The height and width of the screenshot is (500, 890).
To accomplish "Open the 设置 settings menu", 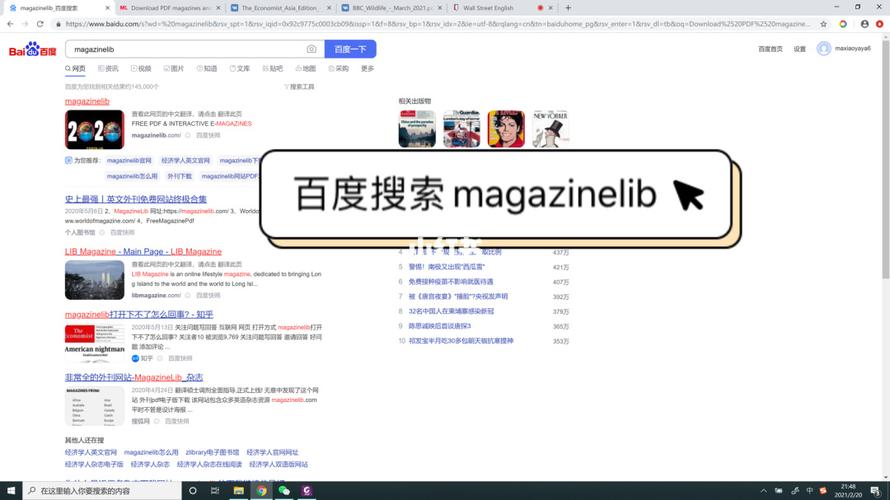I will click(799, 49).
